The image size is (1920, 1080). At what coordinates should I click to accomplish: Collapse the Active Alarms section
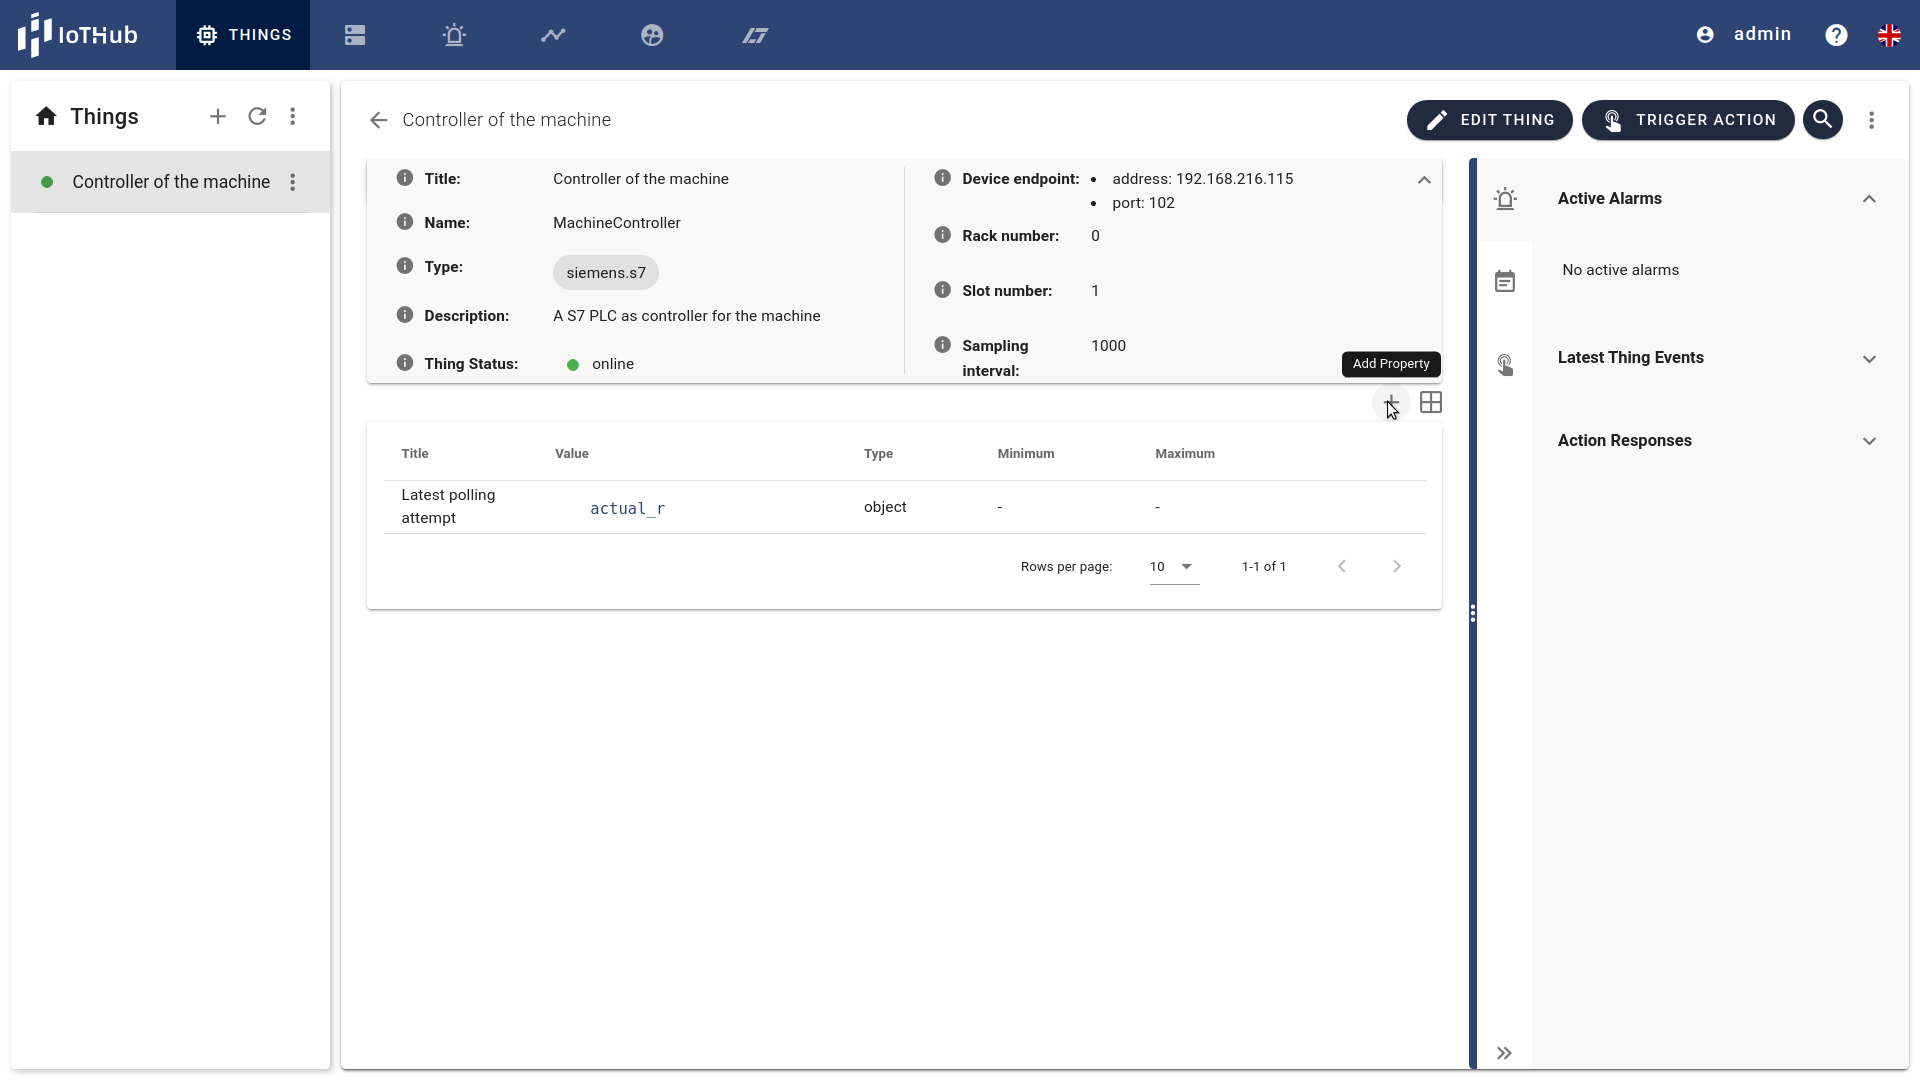[x=1869, y=199]
